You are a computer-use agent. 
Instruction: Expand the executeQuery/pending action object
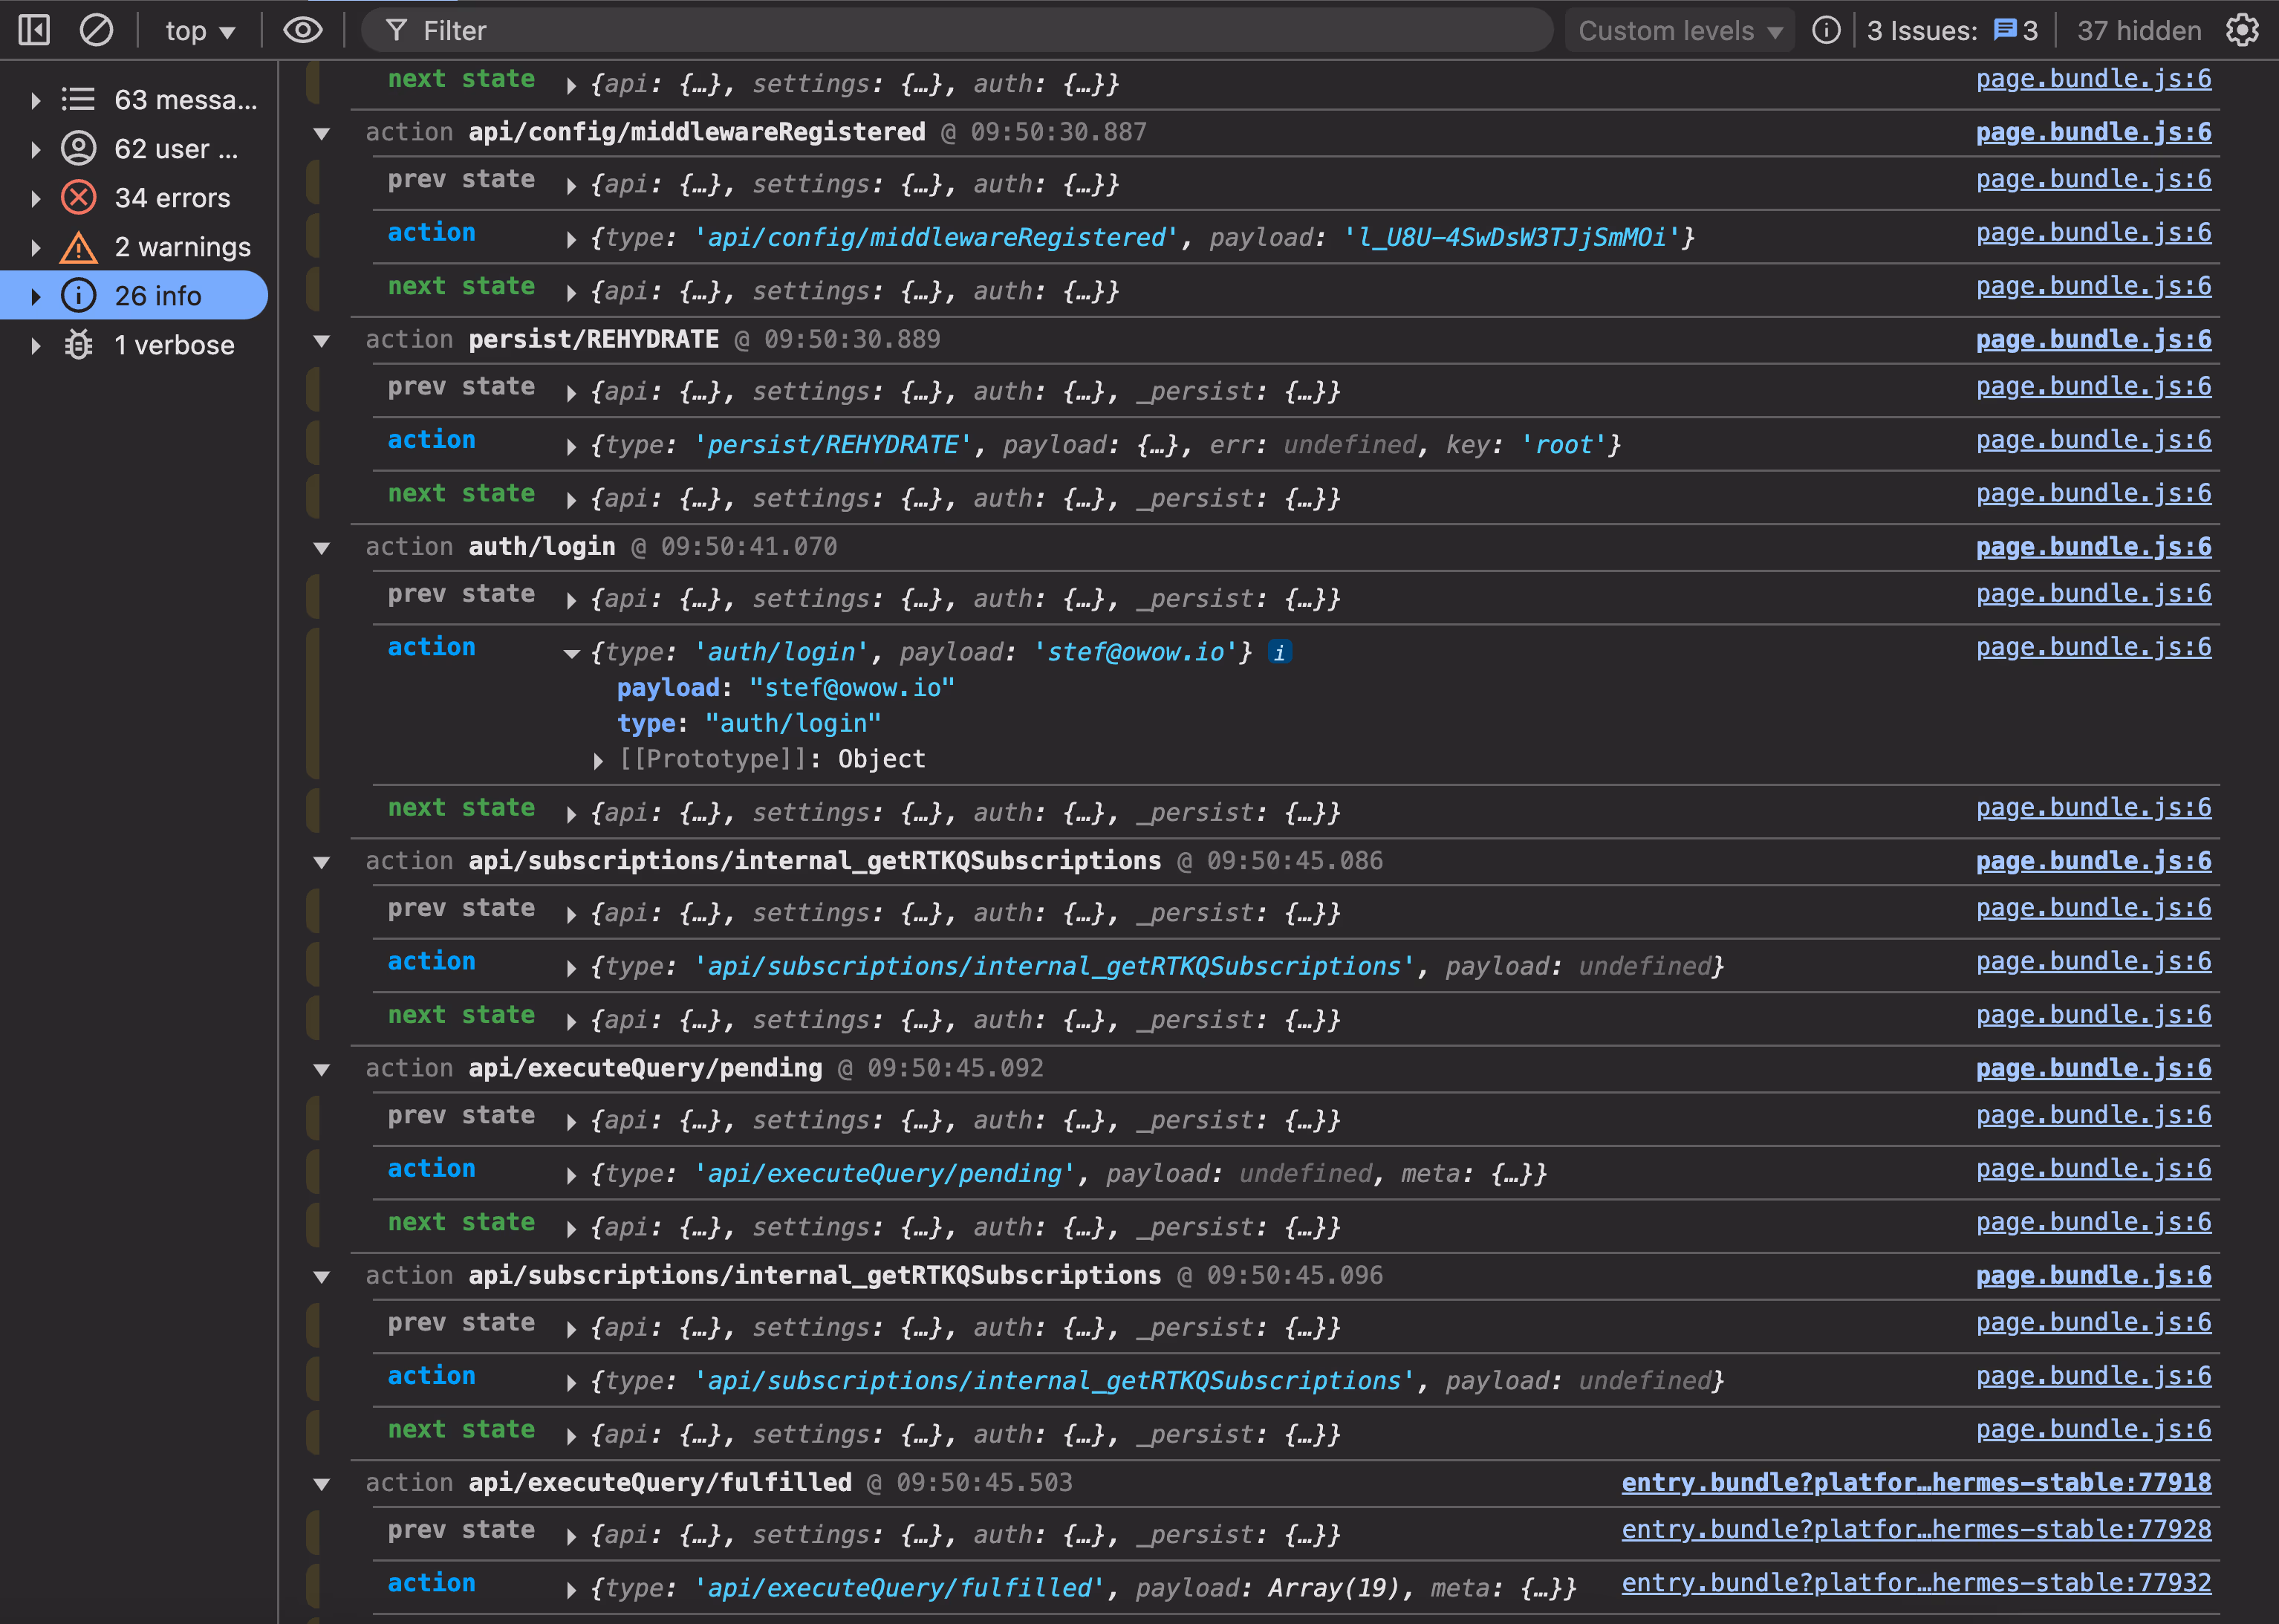point(571,1175)
